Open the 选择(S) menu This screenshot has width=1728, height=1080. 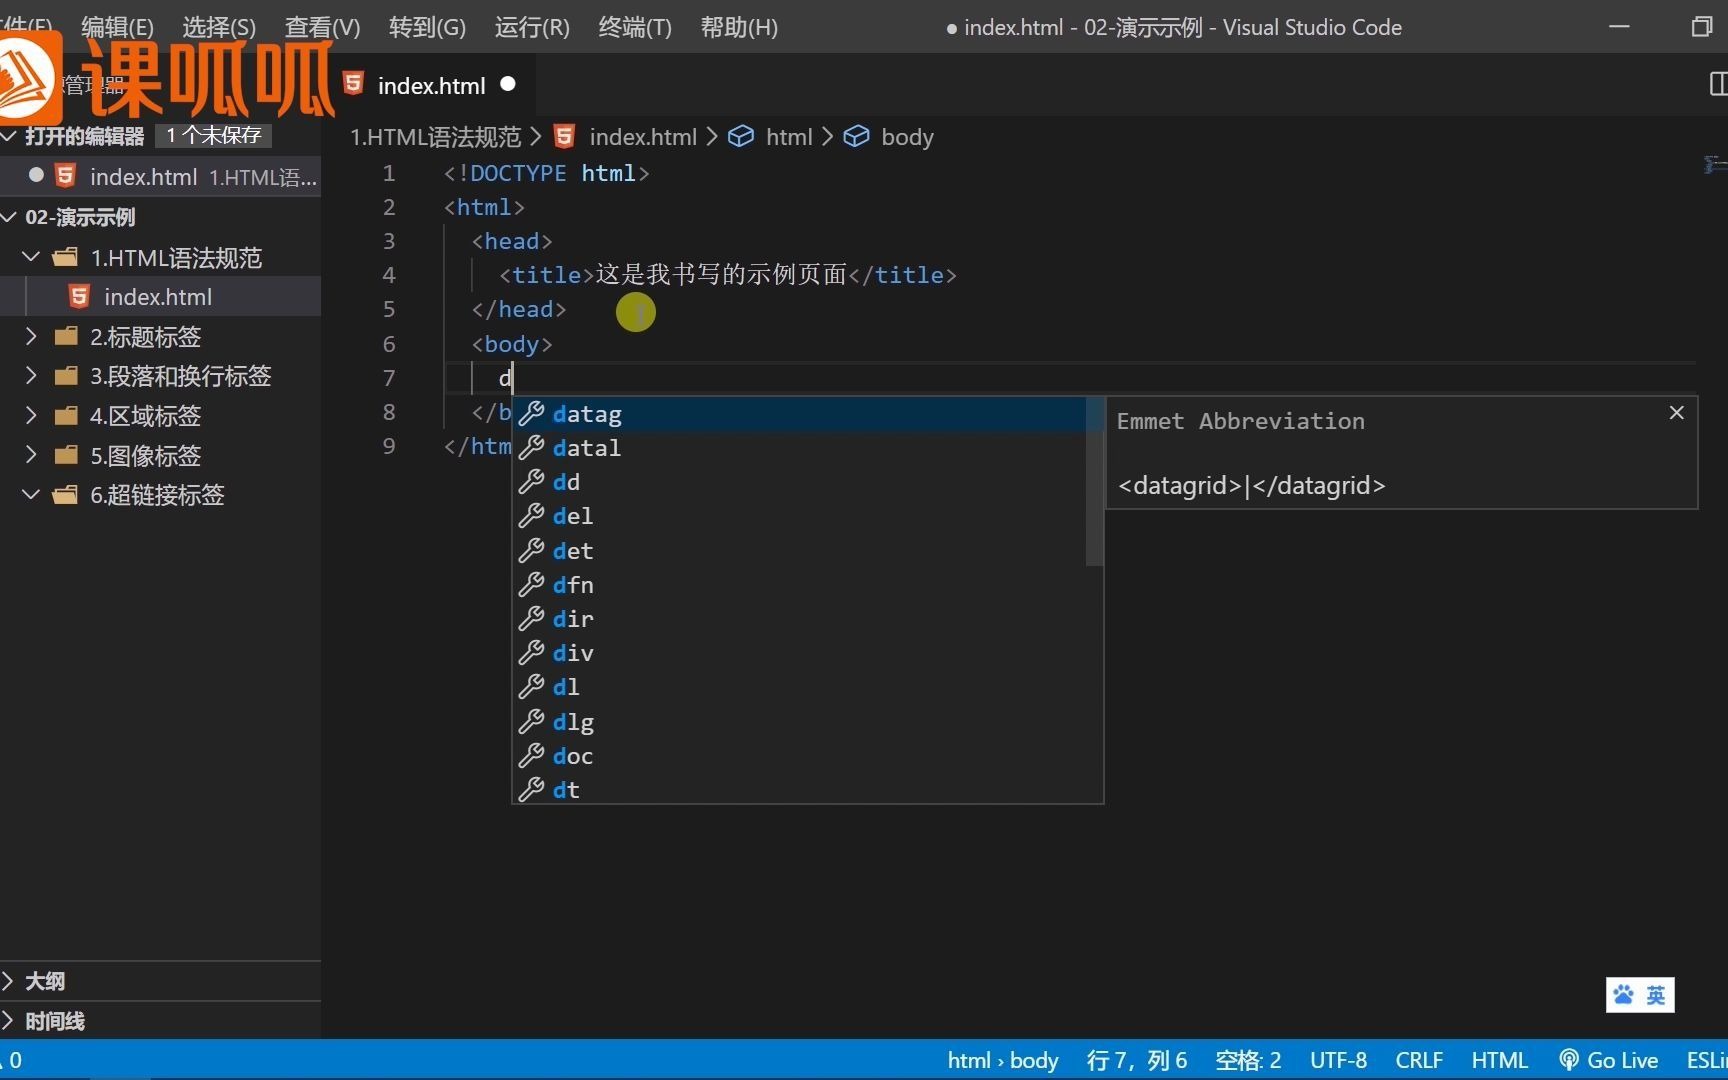click(219, 27)
